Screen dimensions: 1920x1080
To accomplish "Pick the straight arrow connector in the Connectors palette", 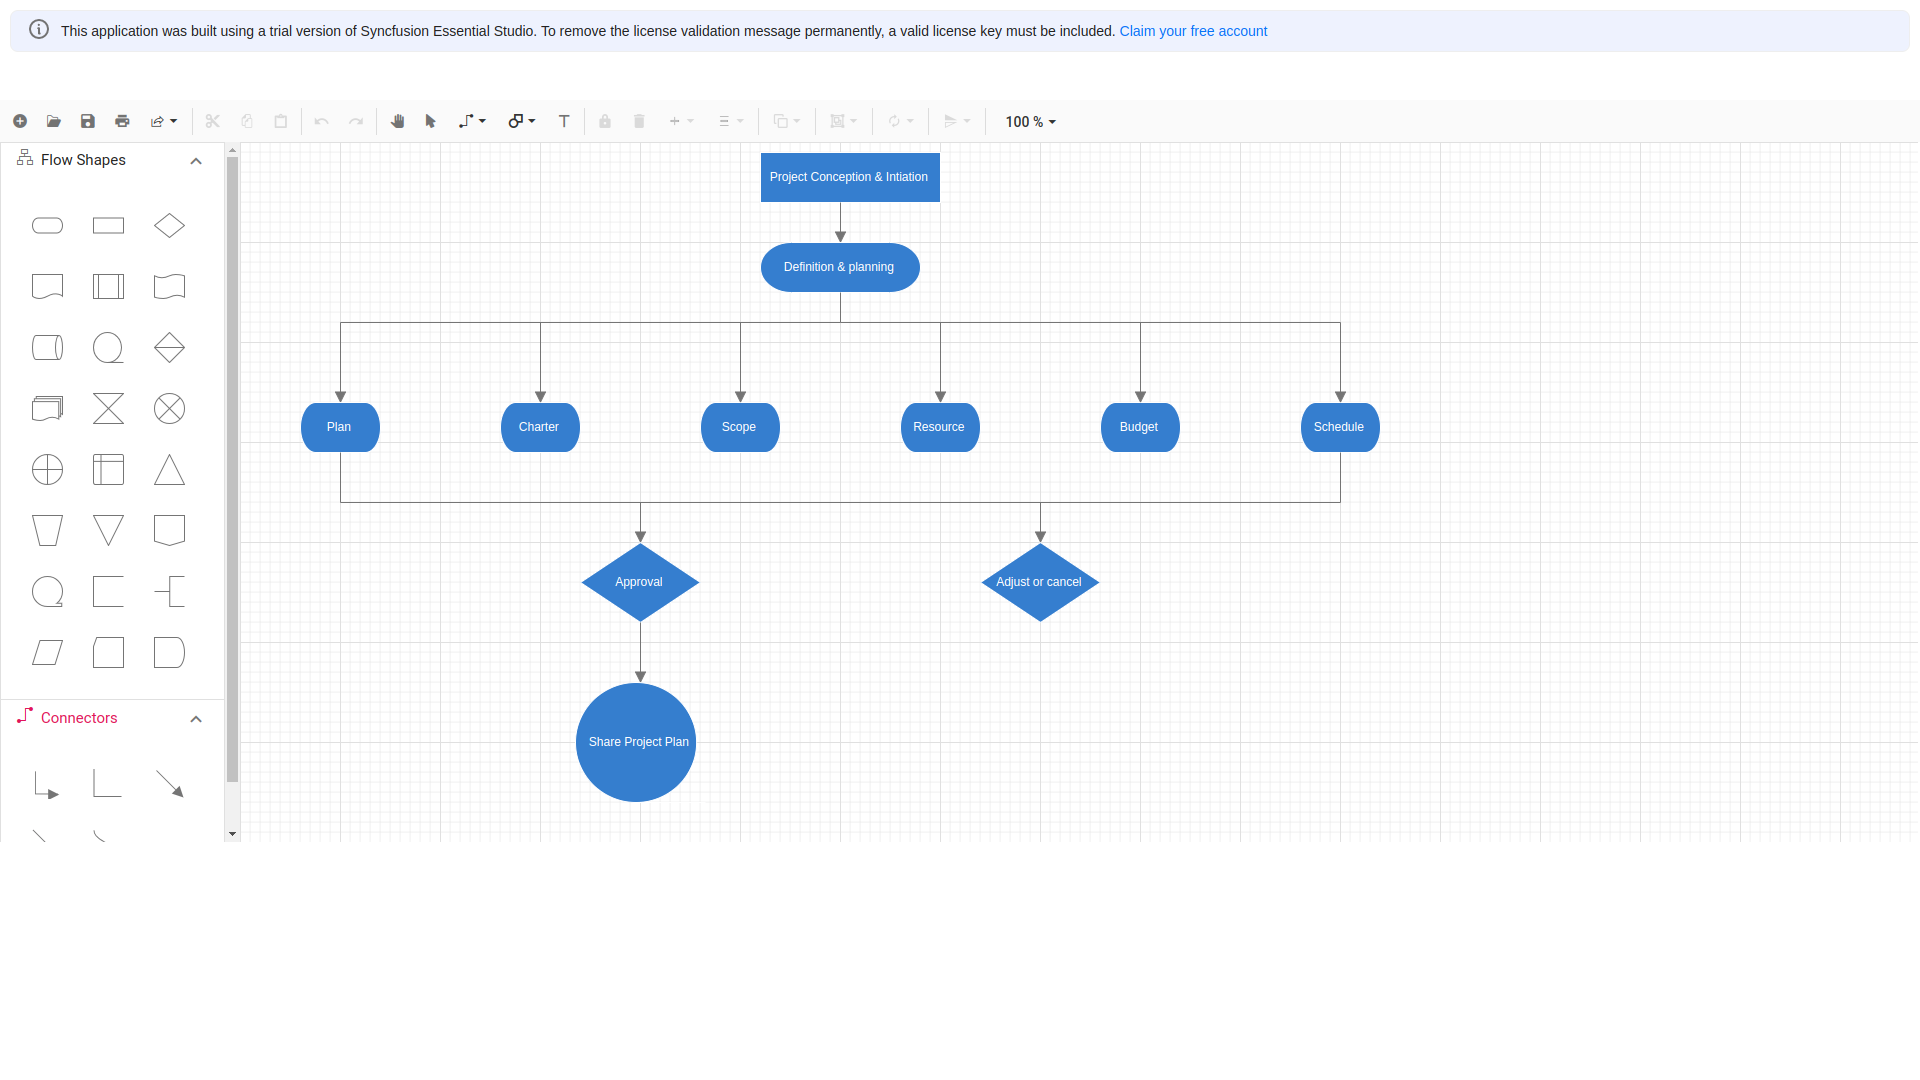I will pos(169,784).
